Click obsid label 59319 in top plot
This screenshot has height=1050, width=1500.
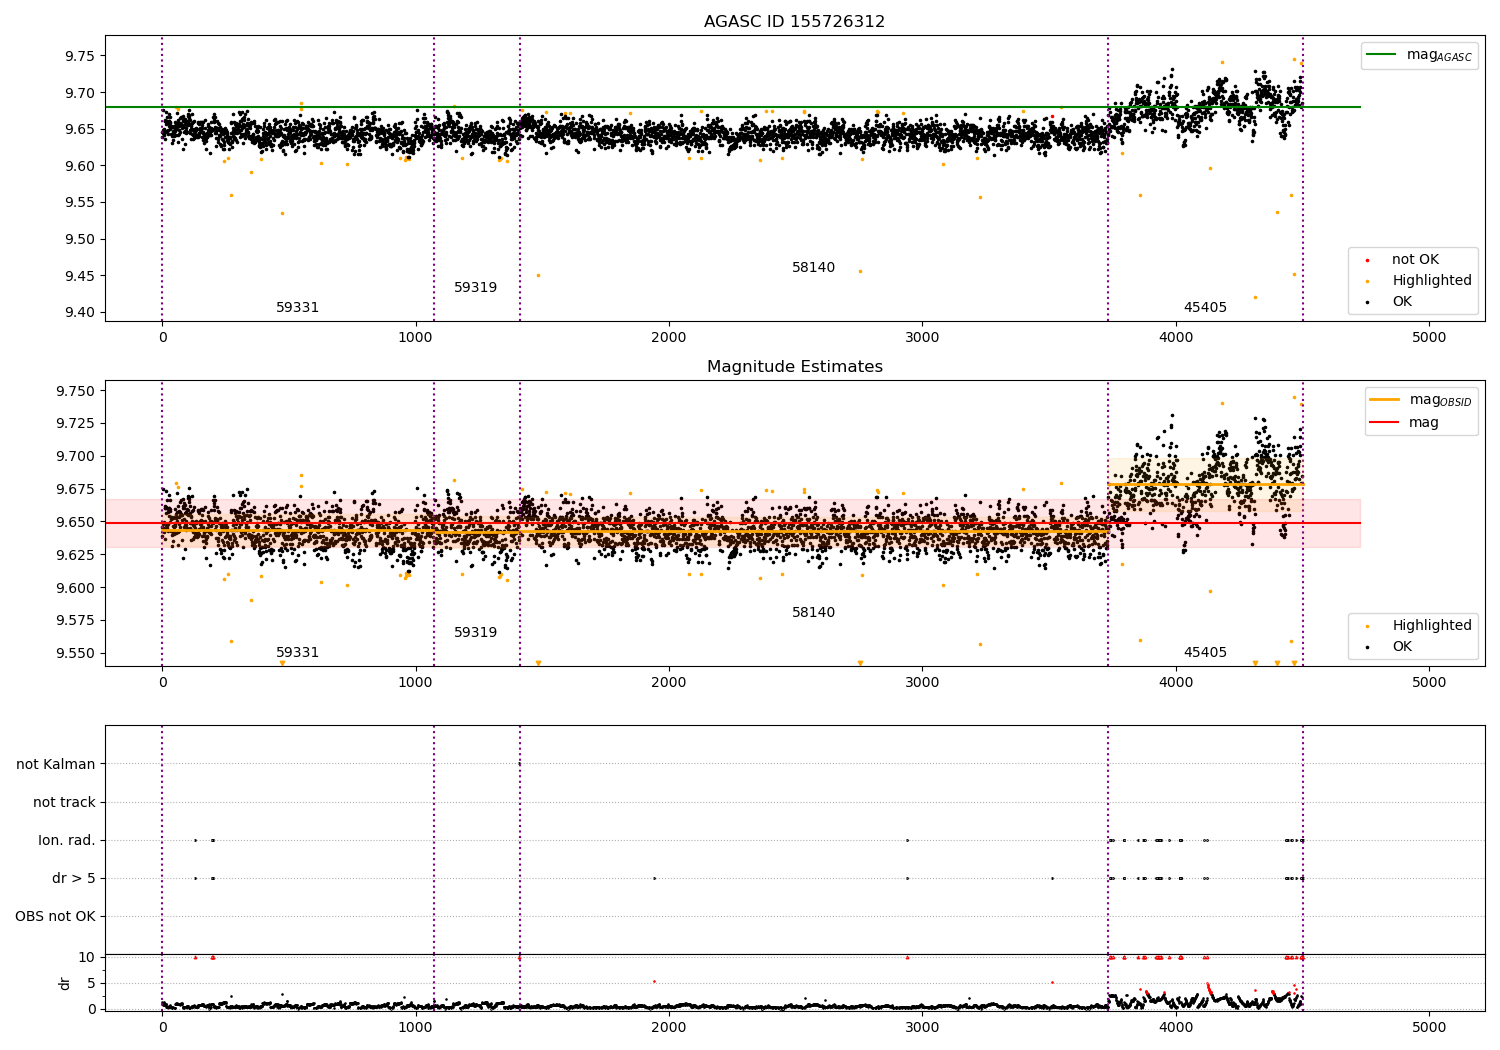[475, 288]
